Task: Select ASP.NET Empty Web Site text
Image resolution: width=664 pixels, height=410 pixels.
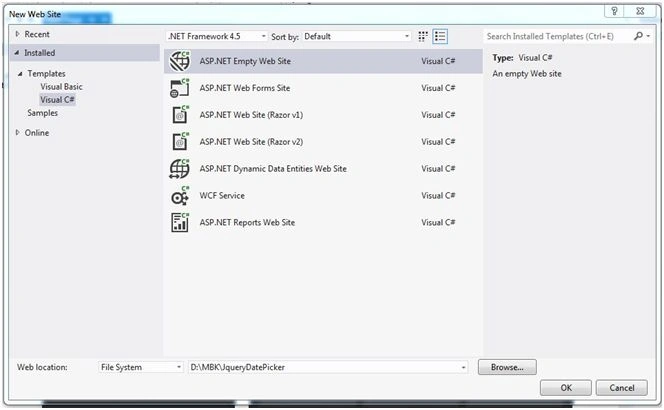Action: click(245, 61)
